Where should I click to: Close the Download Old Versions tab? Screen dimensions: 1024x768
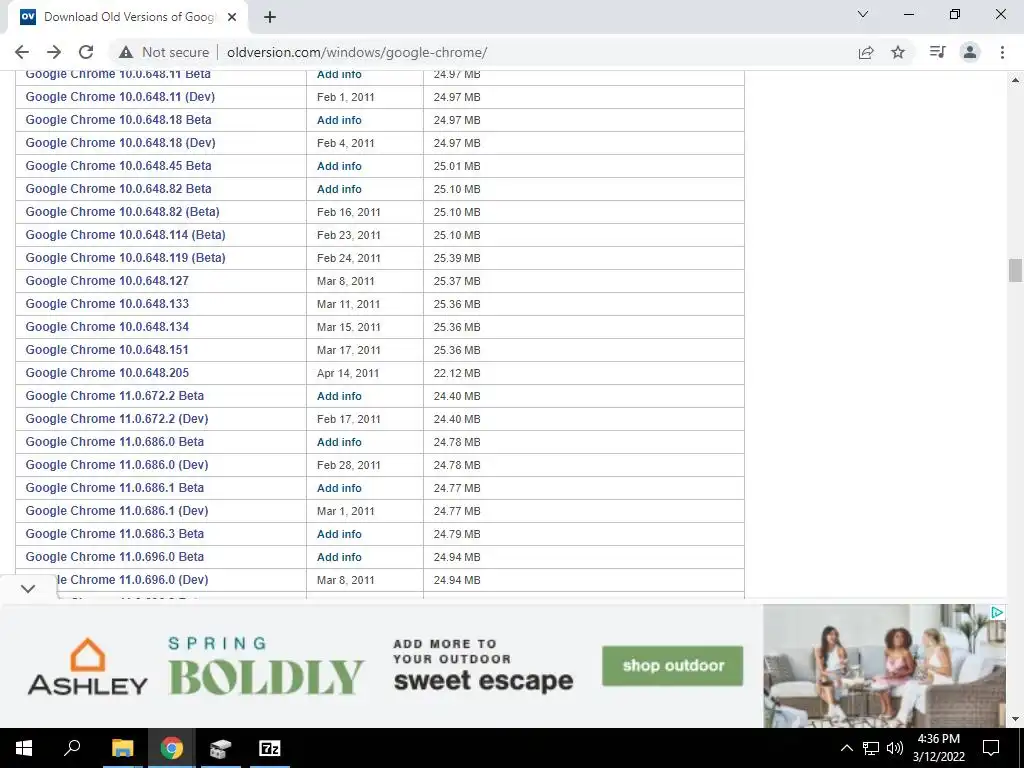(232, 17)
